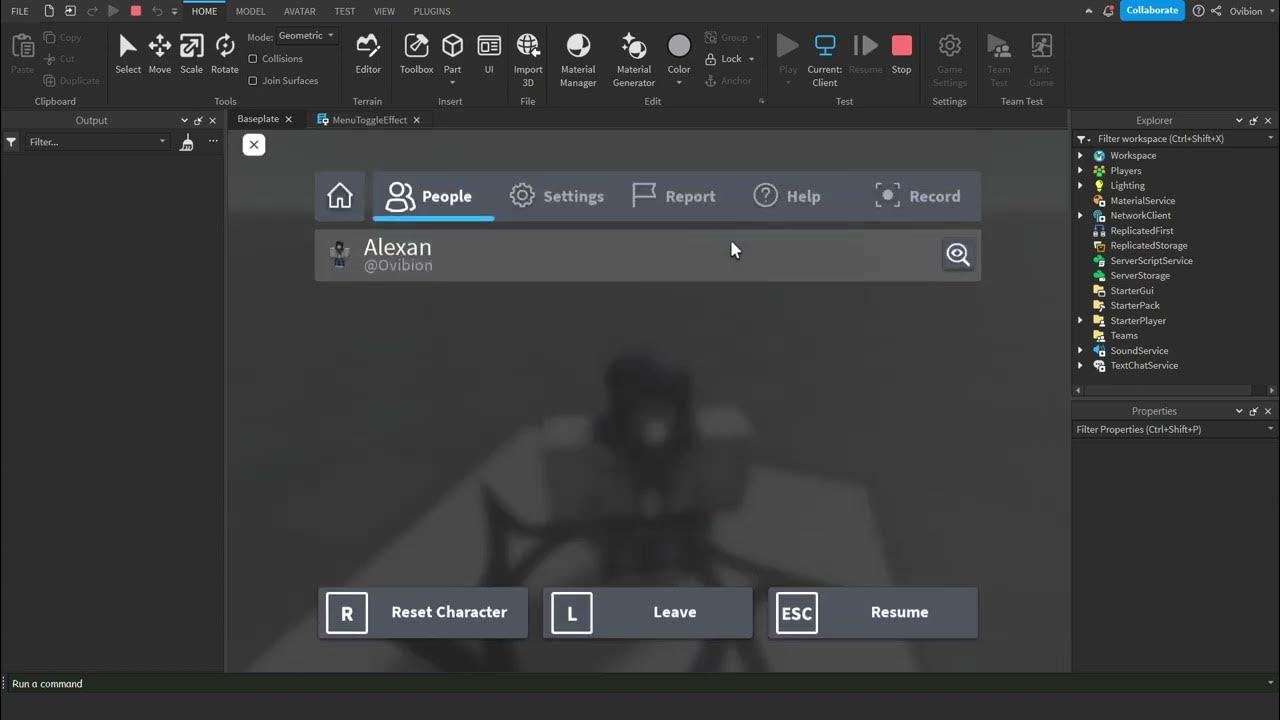Open the Report tab in game menu

(x=674, y=196)
